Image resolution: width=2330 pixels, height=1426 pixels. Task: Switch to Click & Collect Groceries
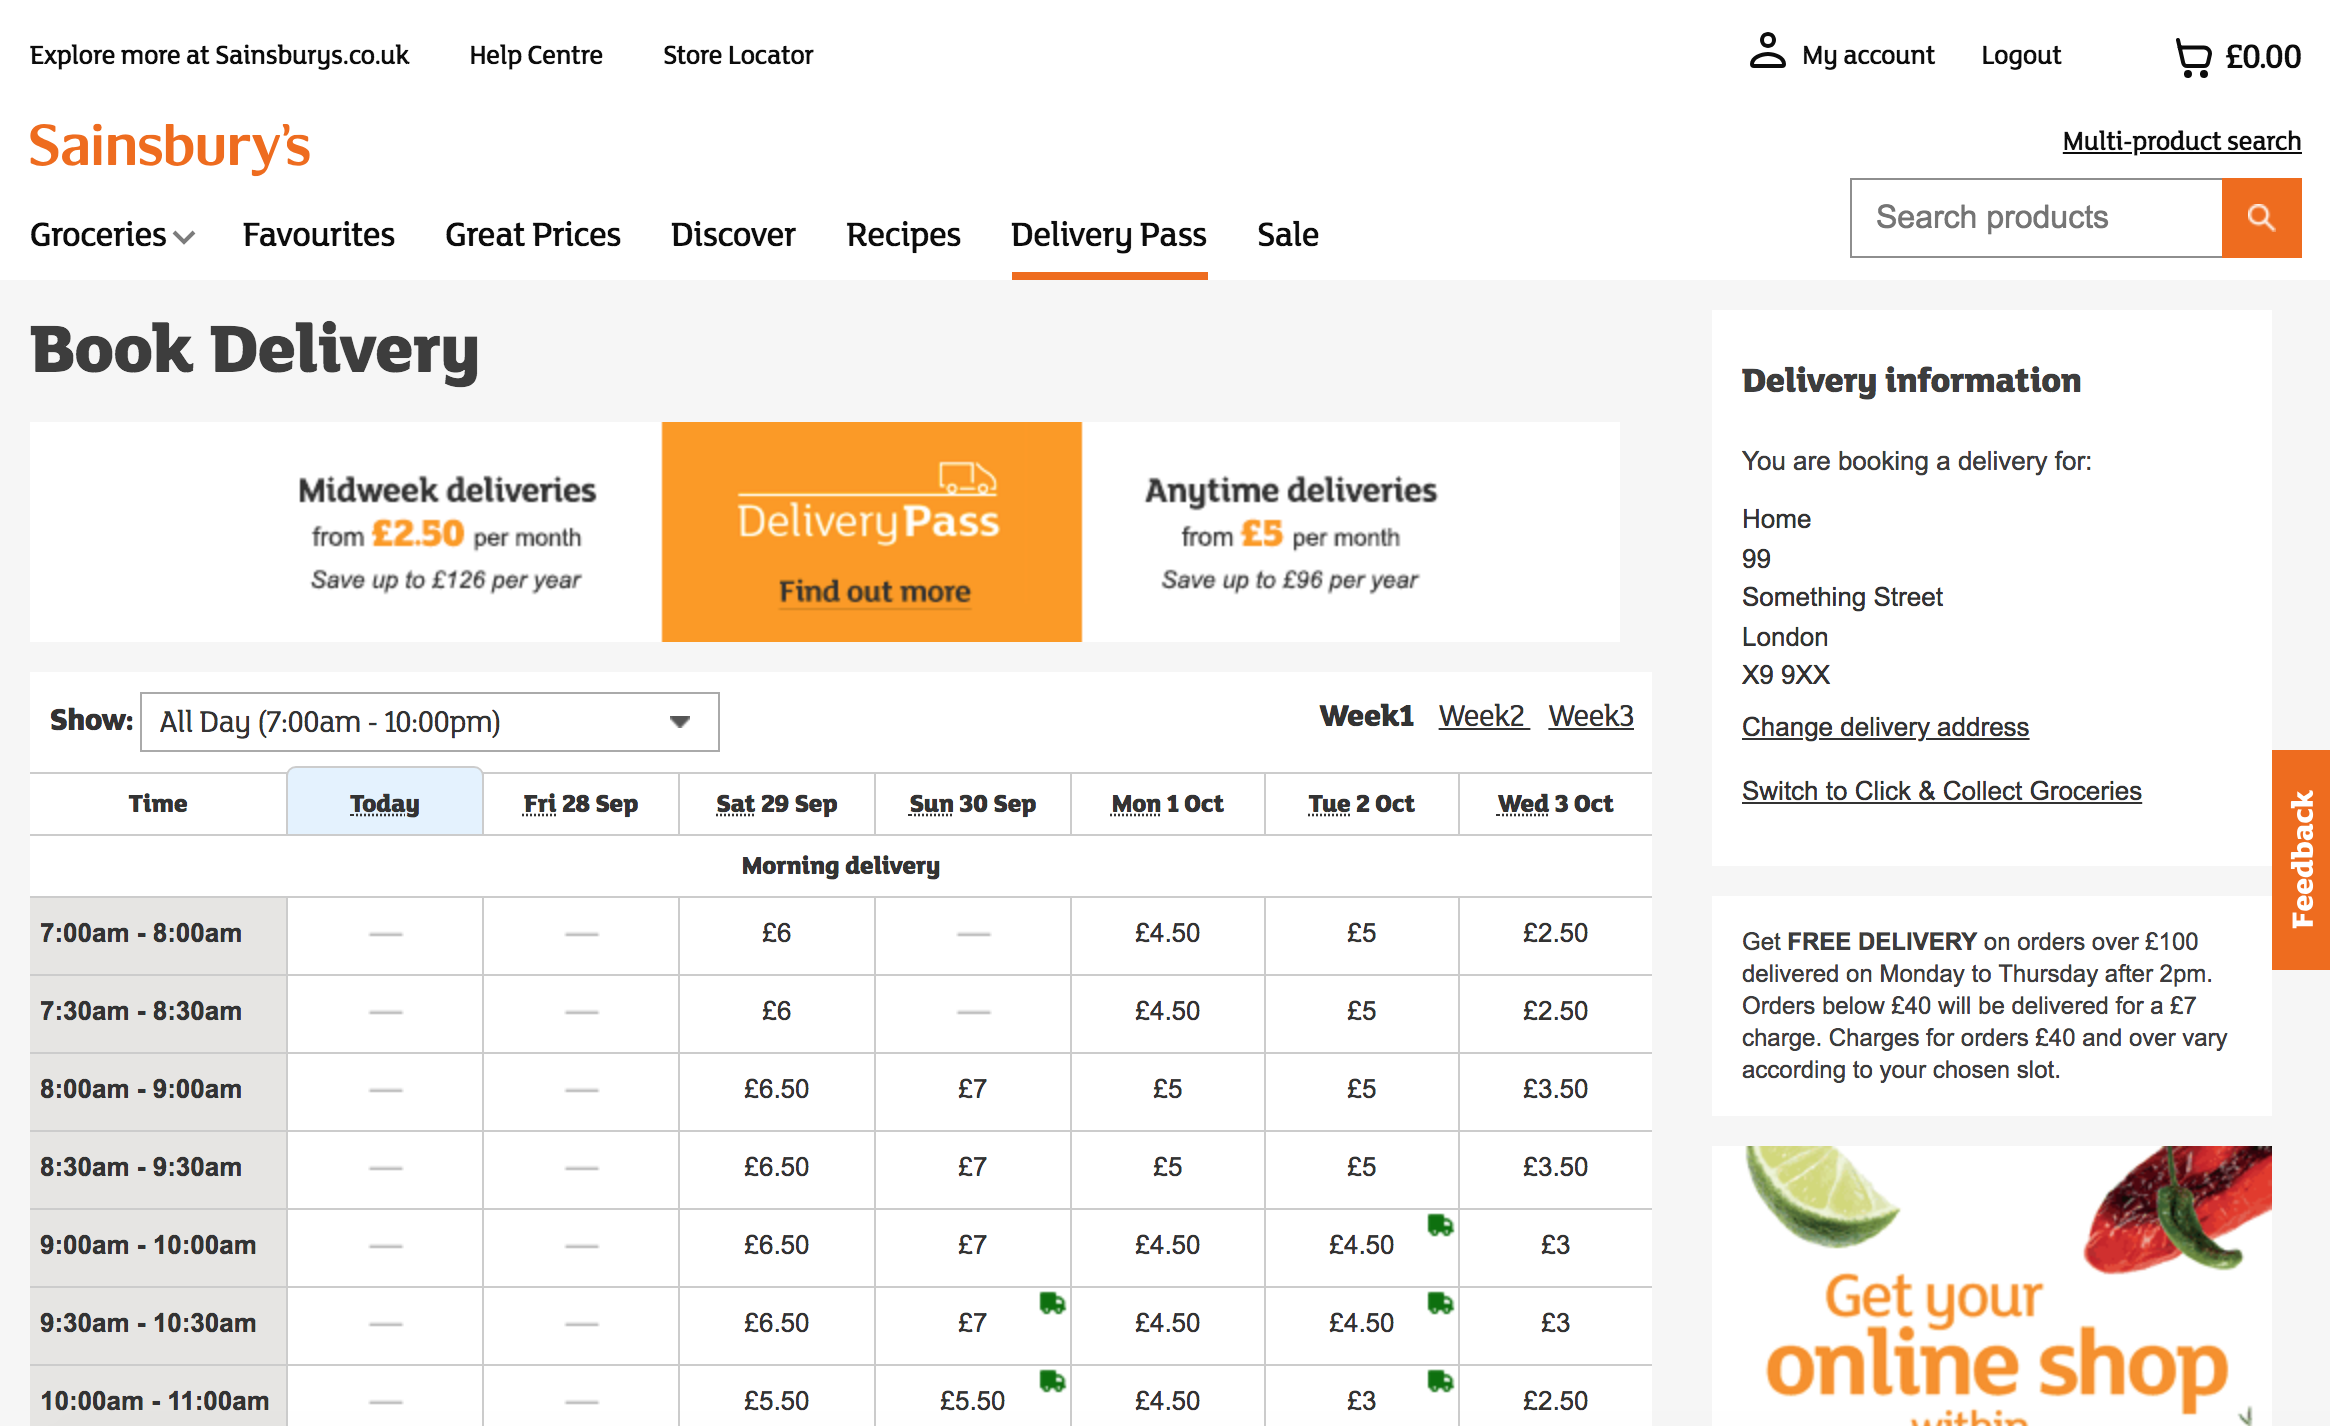point(1941,791)
